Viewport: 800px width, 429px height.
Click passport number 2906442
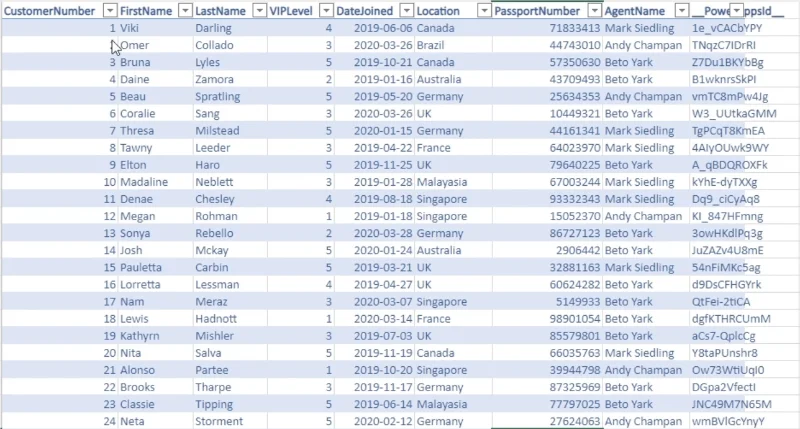547,250
